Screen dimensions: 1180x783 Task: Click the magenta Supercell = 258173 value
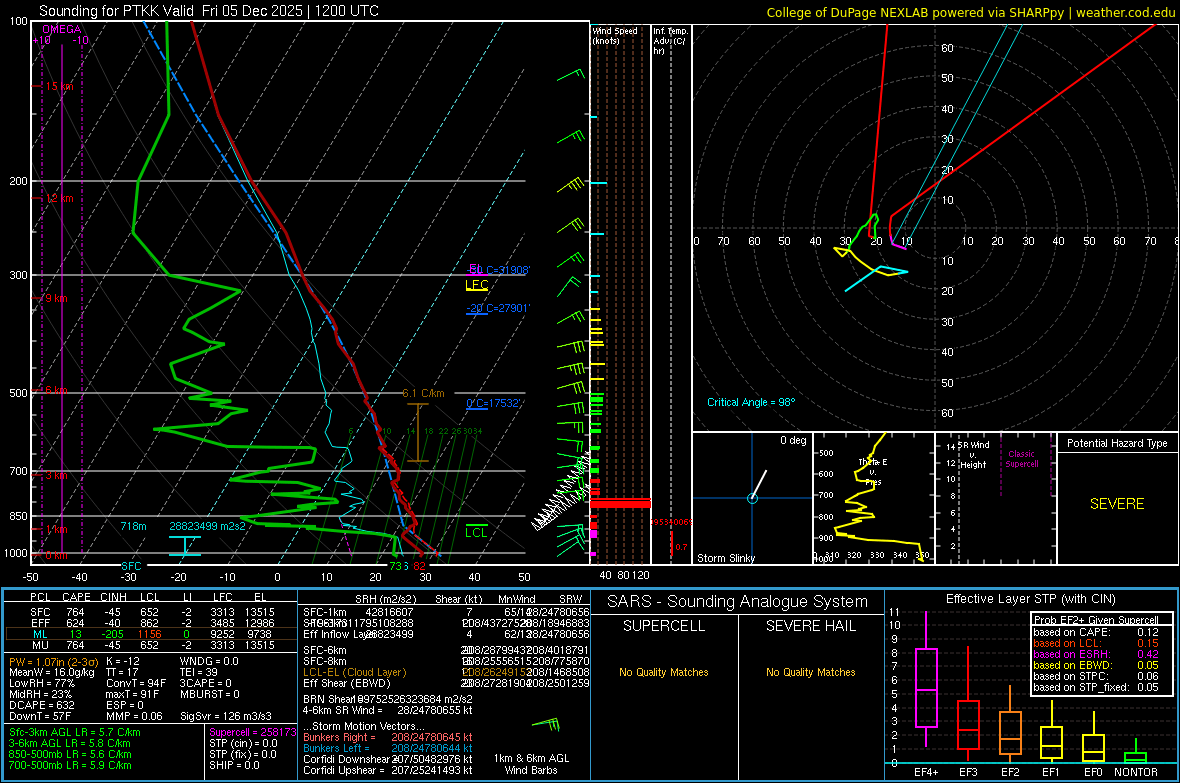(252, 733)
